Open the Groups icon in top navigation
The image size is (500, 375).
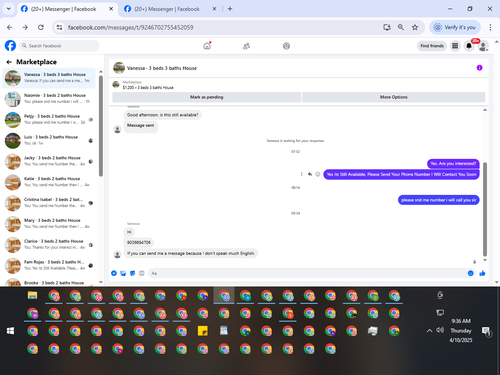286,46
